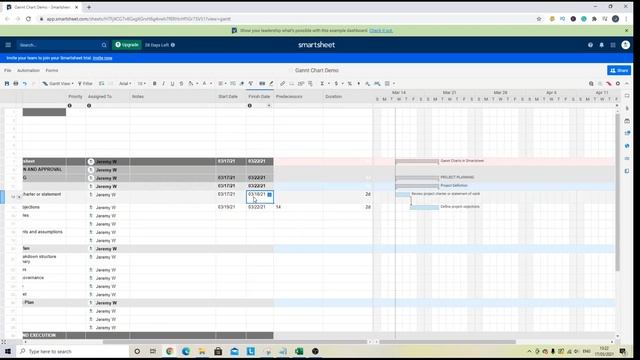Select the highlight changes marker icon
Viewport: 640px width, 360px height.
pyautogui.click(x=271, y=84)
